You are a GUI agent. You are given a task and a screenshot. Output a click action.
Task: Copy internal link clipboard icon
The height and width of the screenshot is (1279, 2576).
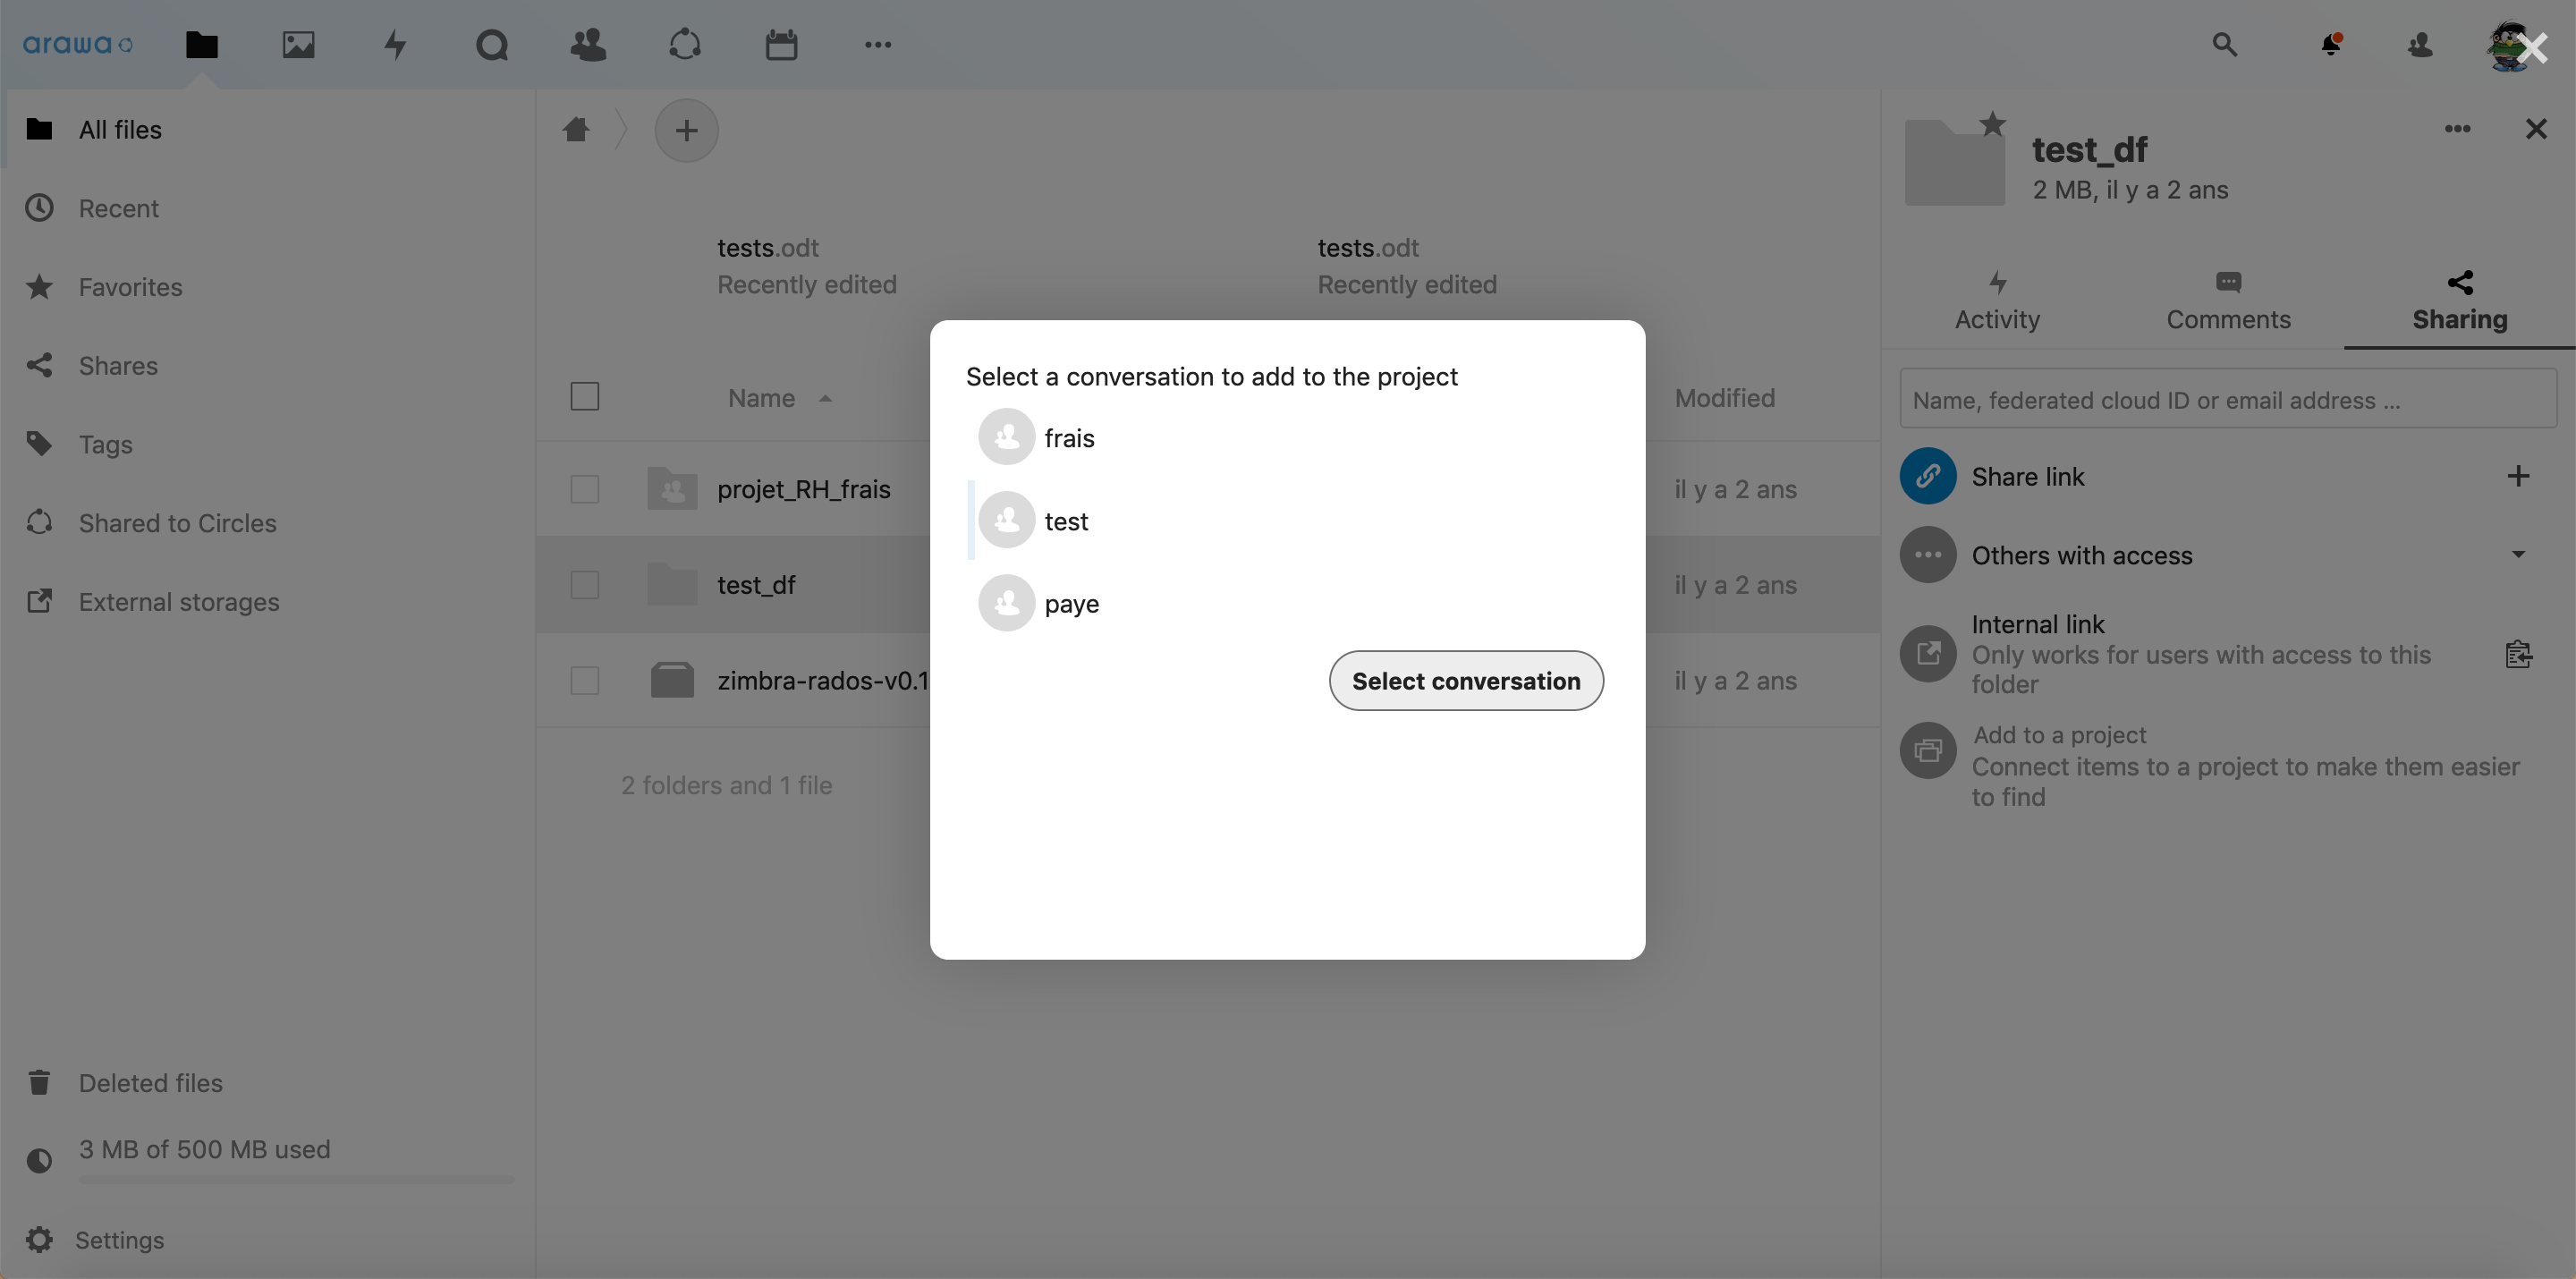pyautogui.click(x=2518, y=654)
